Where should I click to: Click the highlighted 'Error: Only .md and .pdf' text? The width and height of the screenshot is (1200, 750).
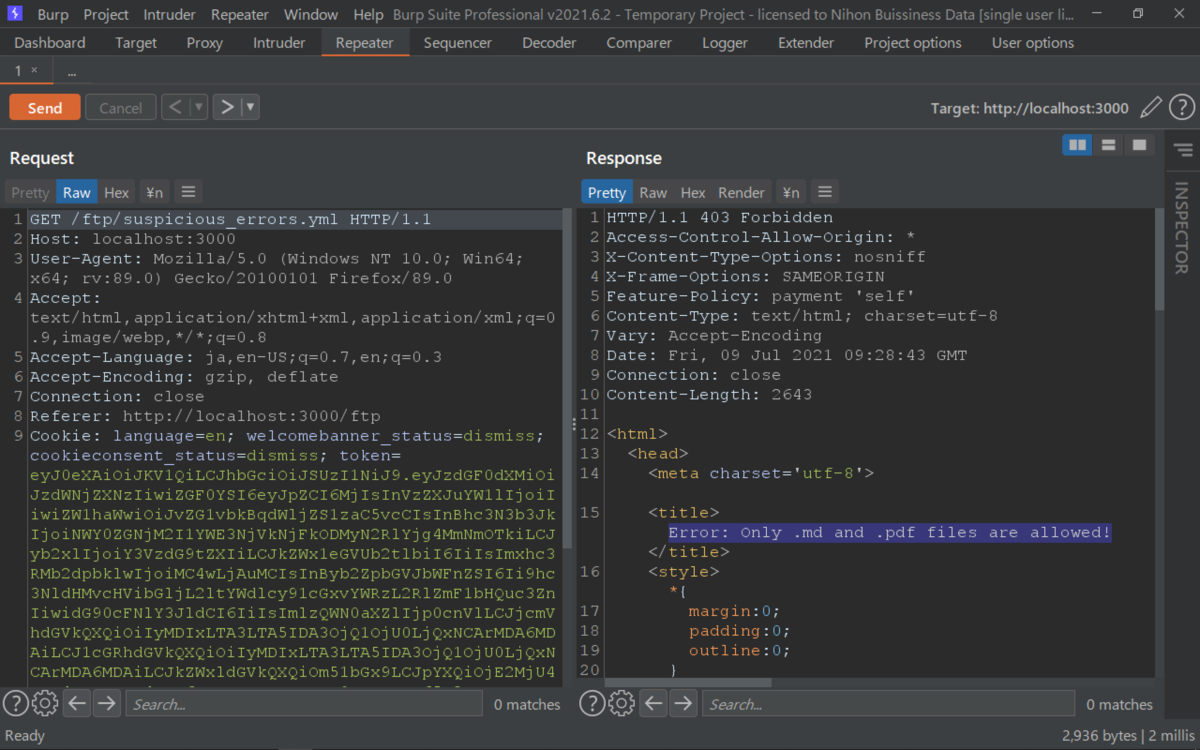890,532
